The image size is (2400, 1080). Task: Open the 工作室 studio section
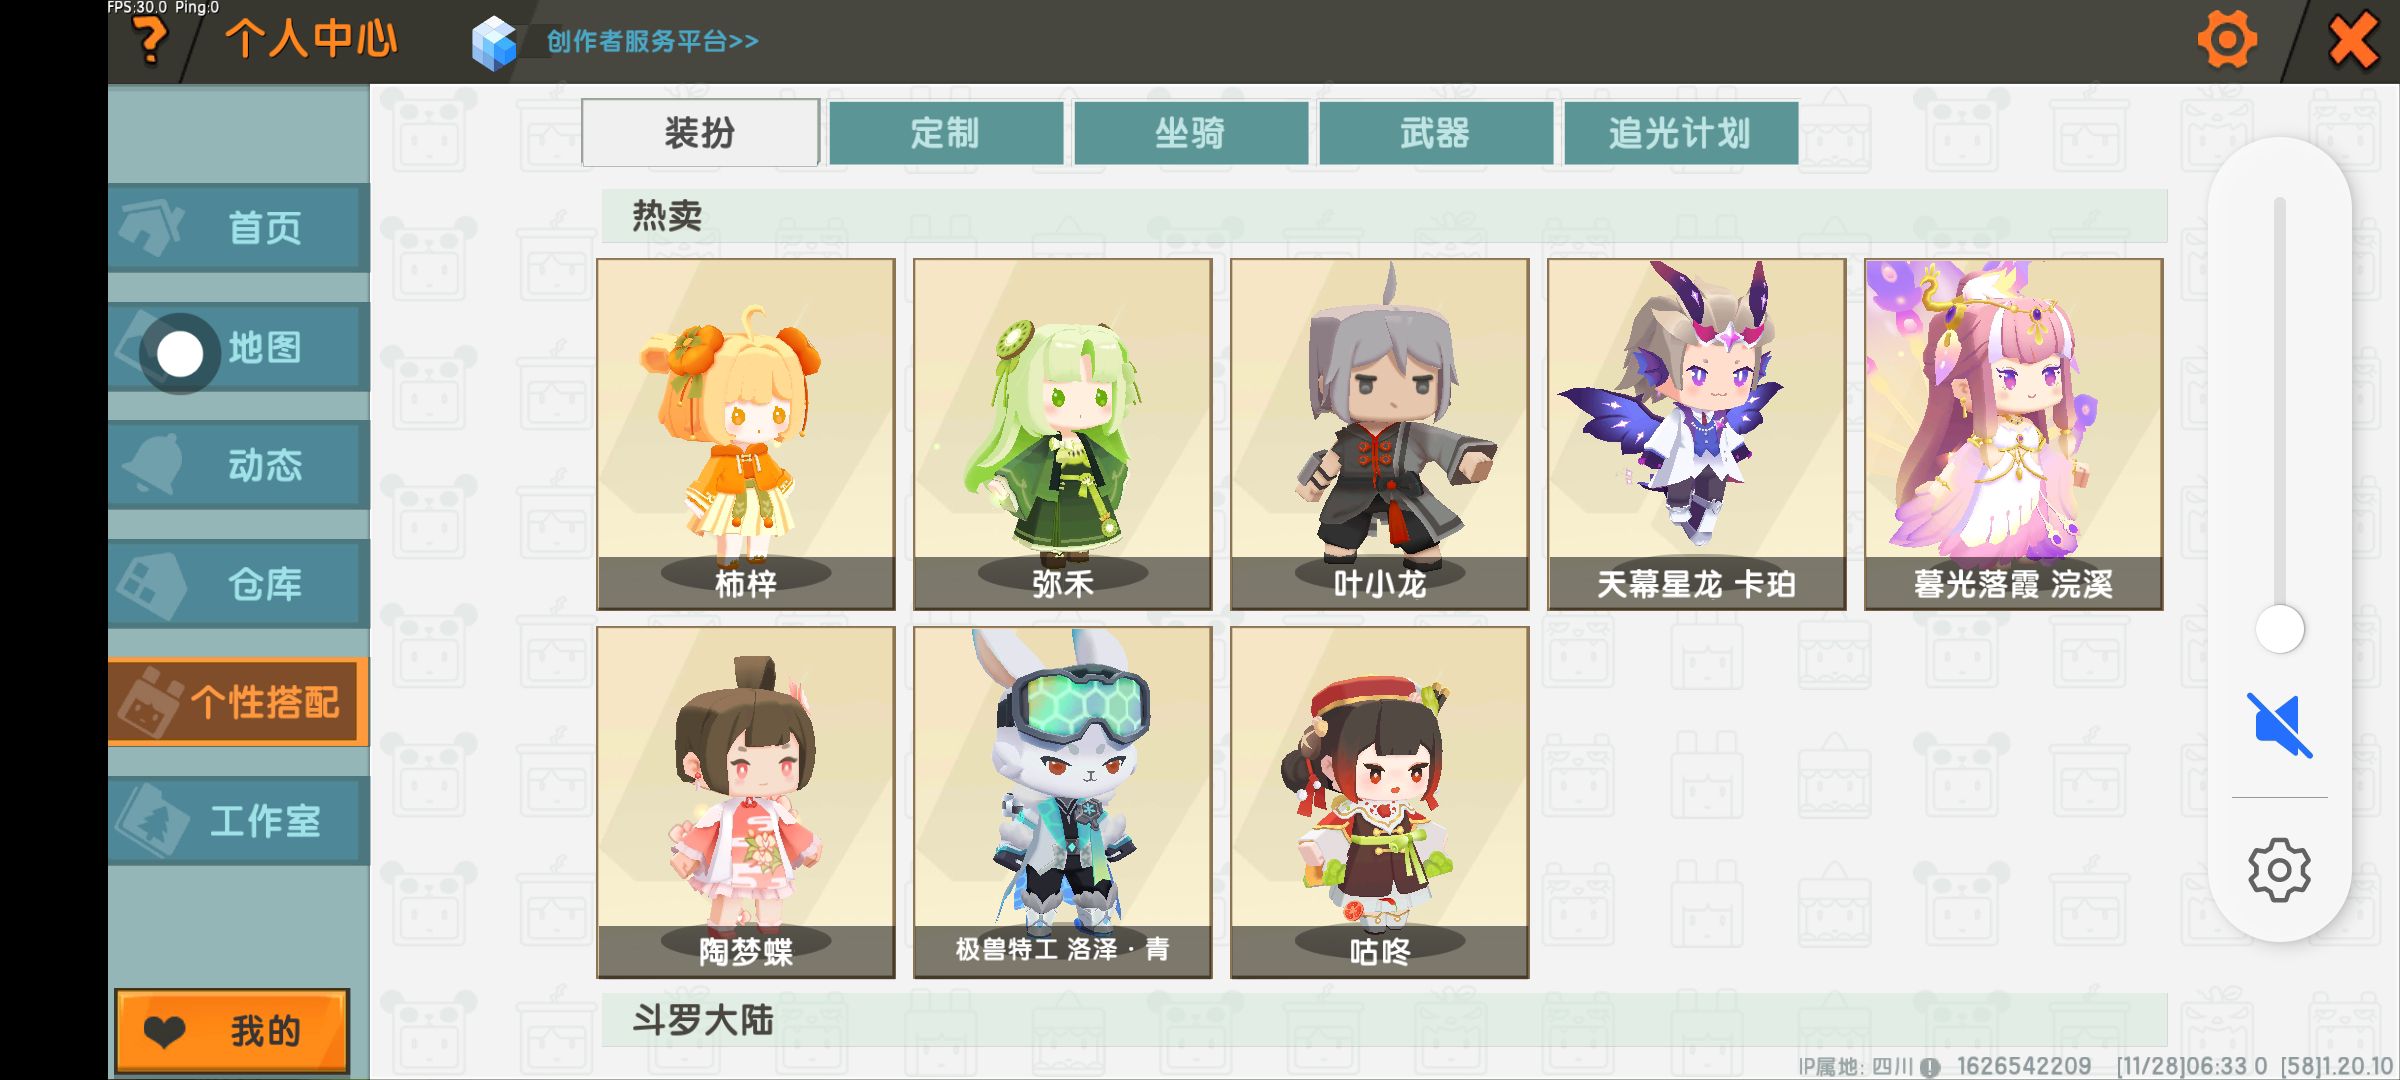point(238,821)
